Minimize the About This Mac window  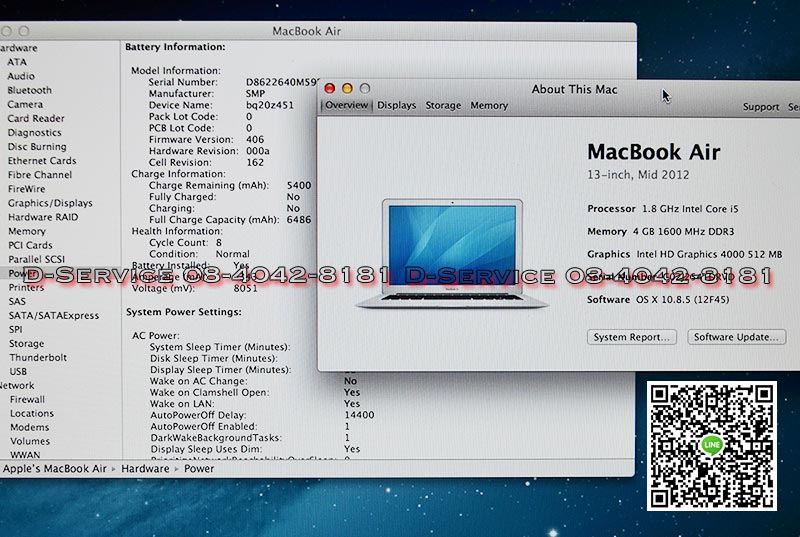point(347,88)
